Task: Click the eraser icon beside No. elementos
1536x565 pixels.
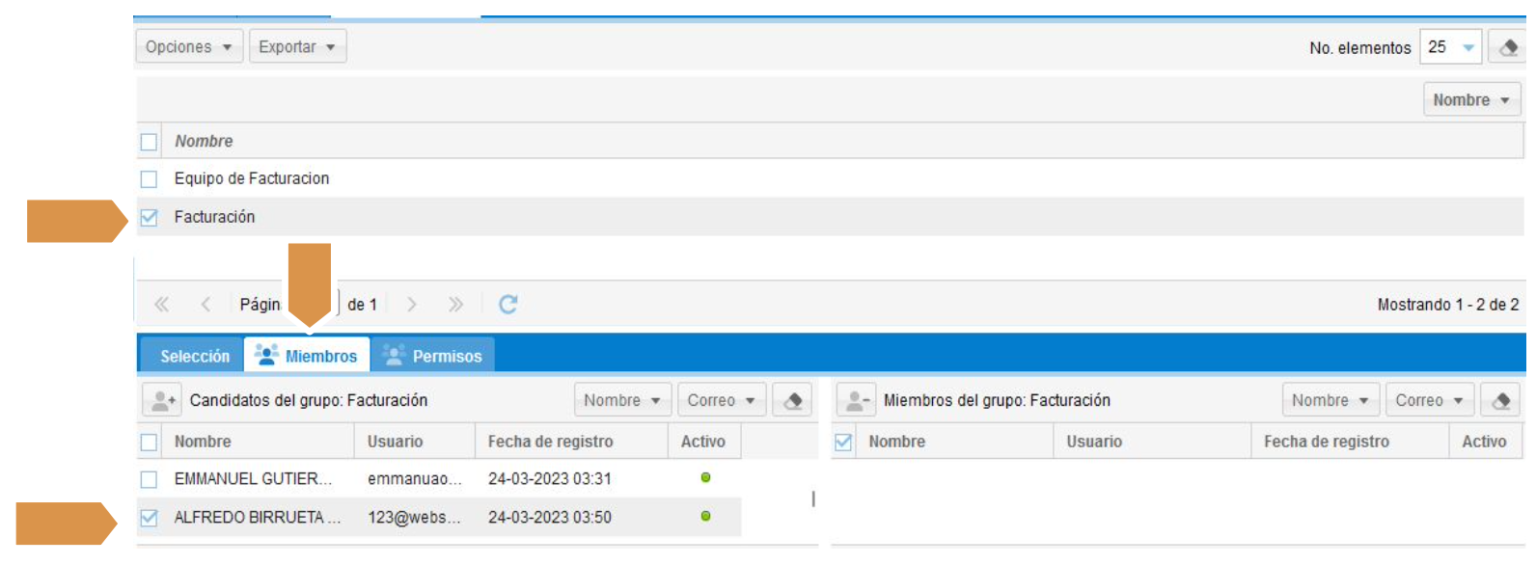Action: coord(1509,48)
